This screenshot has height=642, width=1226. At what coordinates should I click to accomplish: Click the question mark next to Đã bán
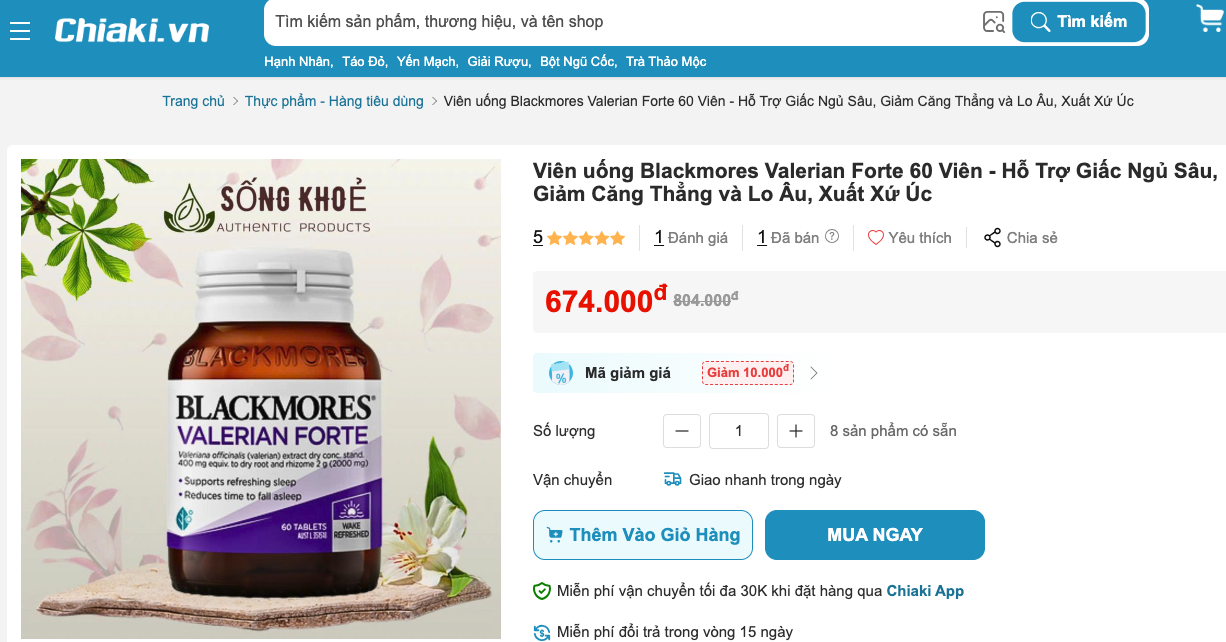pyautogui.click(x=832, y=237)
